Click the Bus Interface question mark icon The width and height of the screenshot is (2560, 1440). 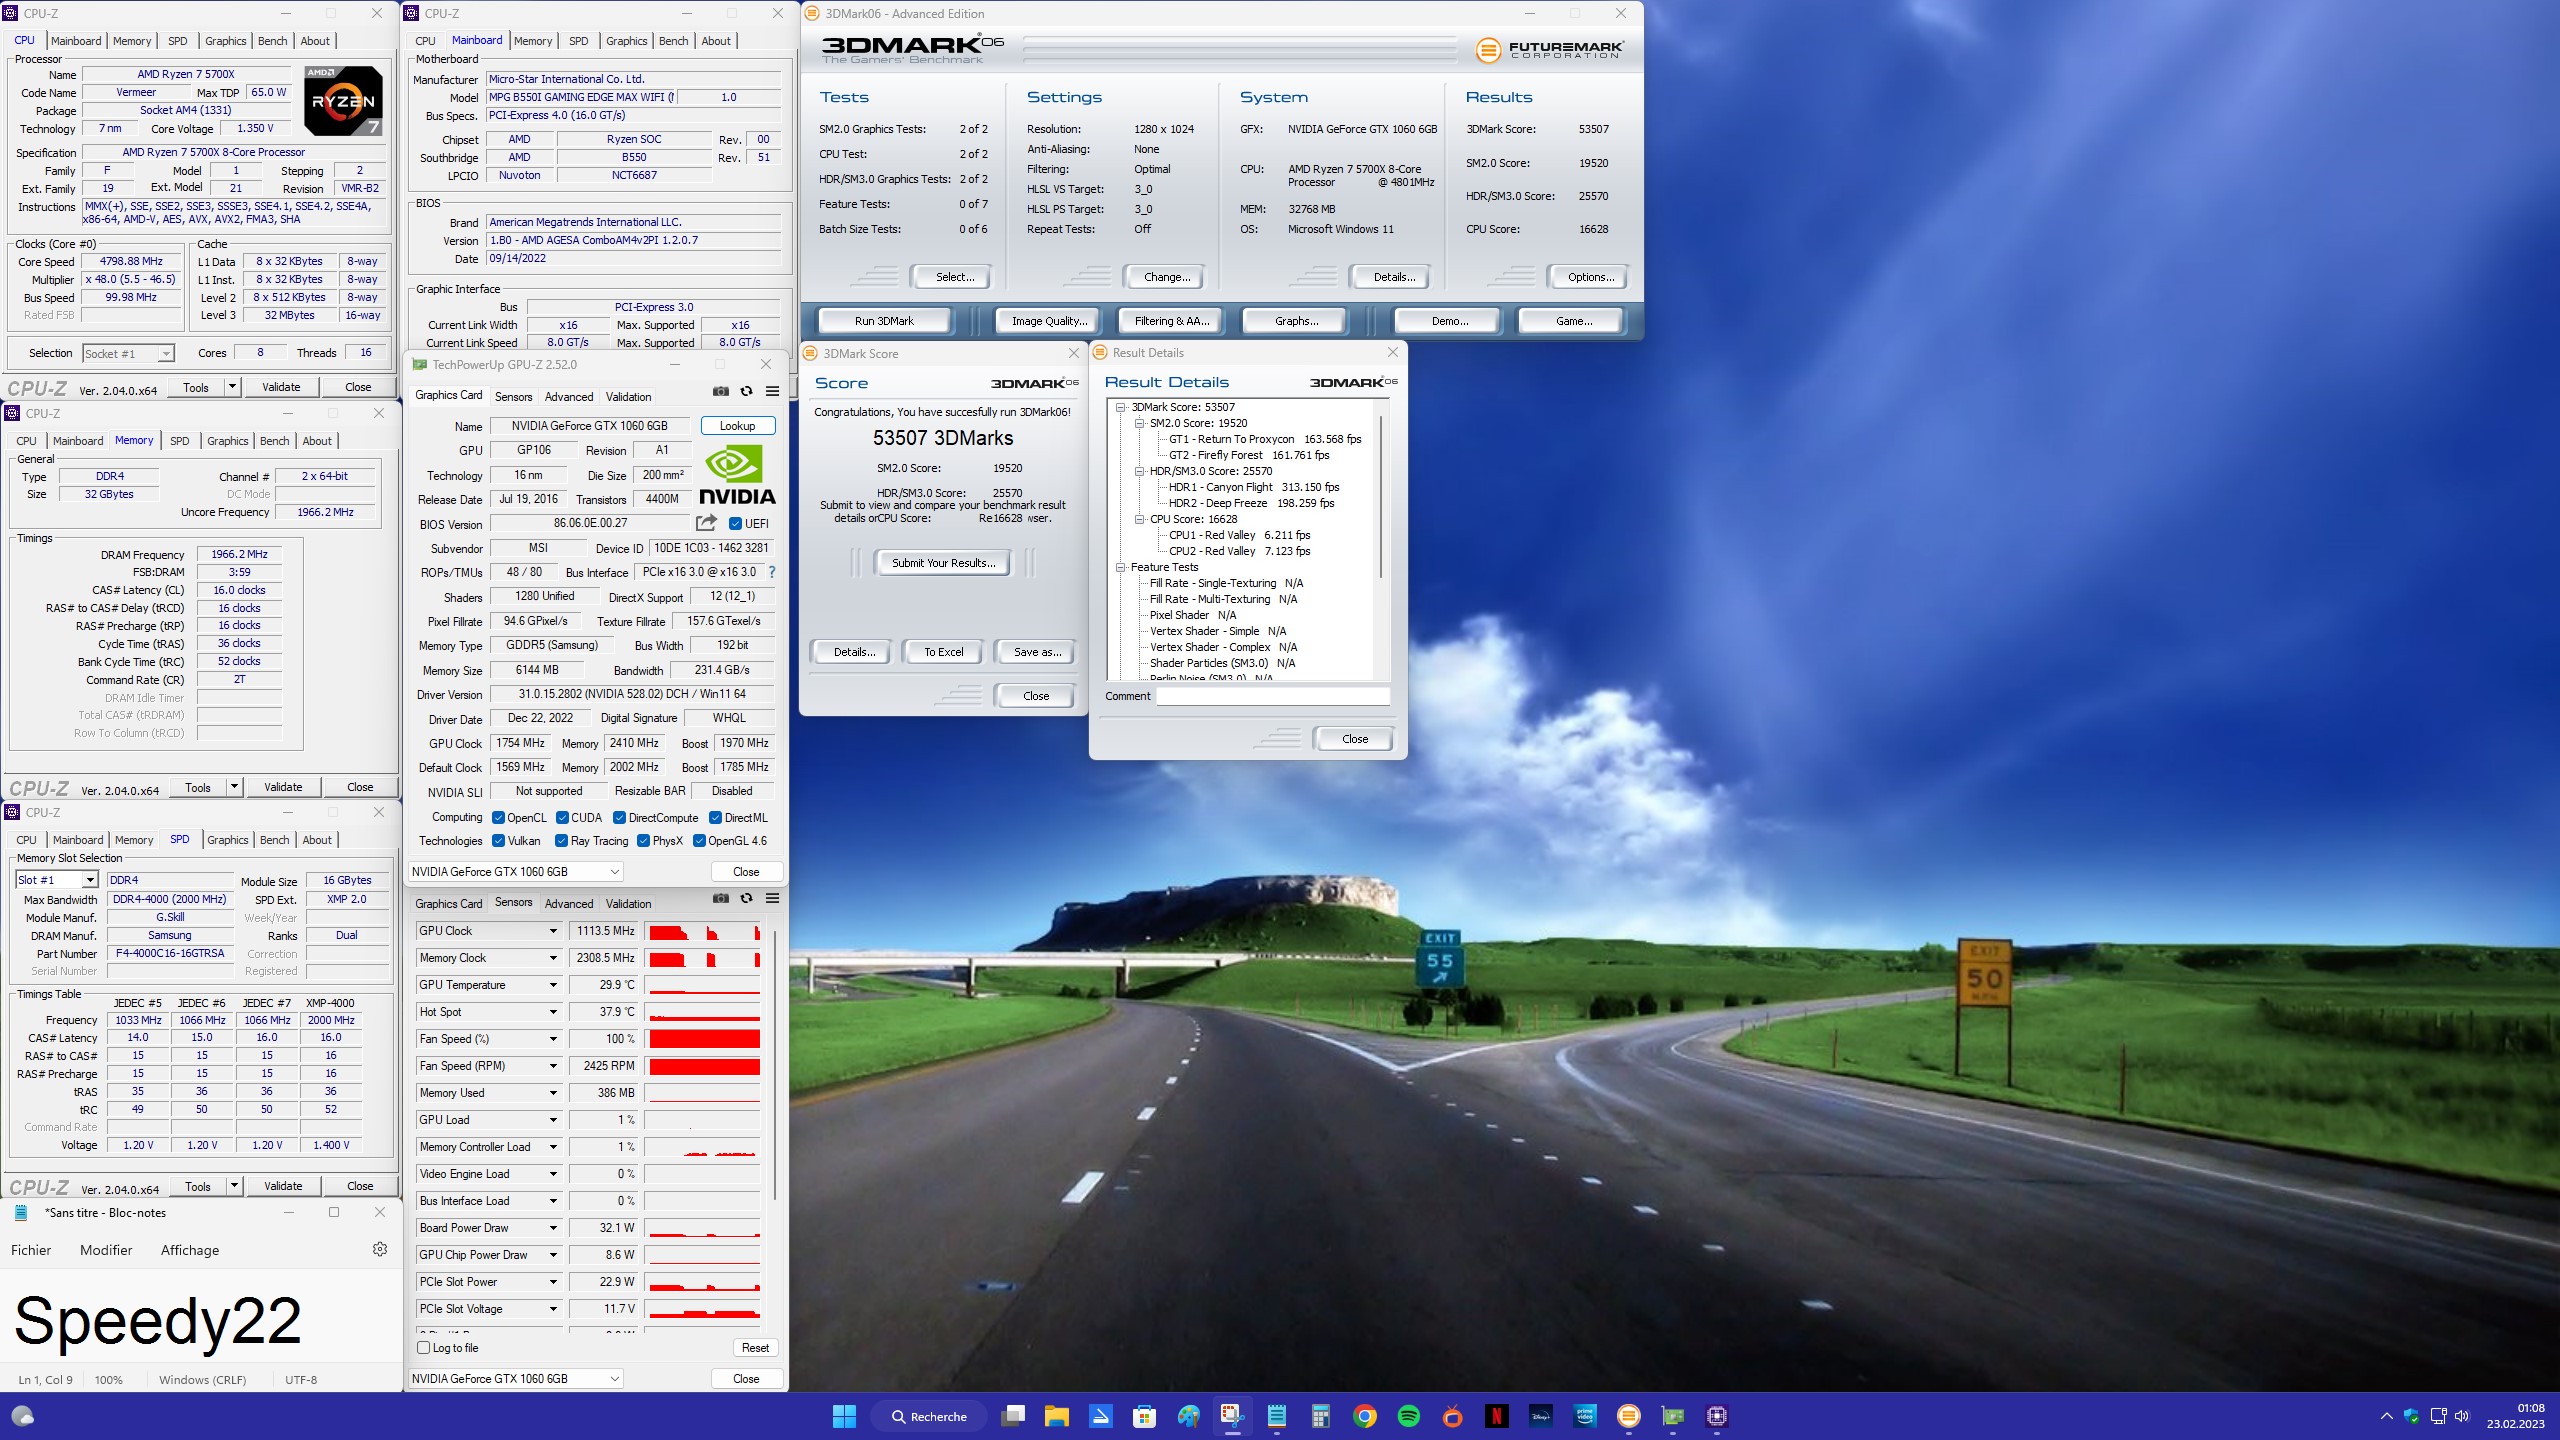pyautogui.click(x=772, y=573)
